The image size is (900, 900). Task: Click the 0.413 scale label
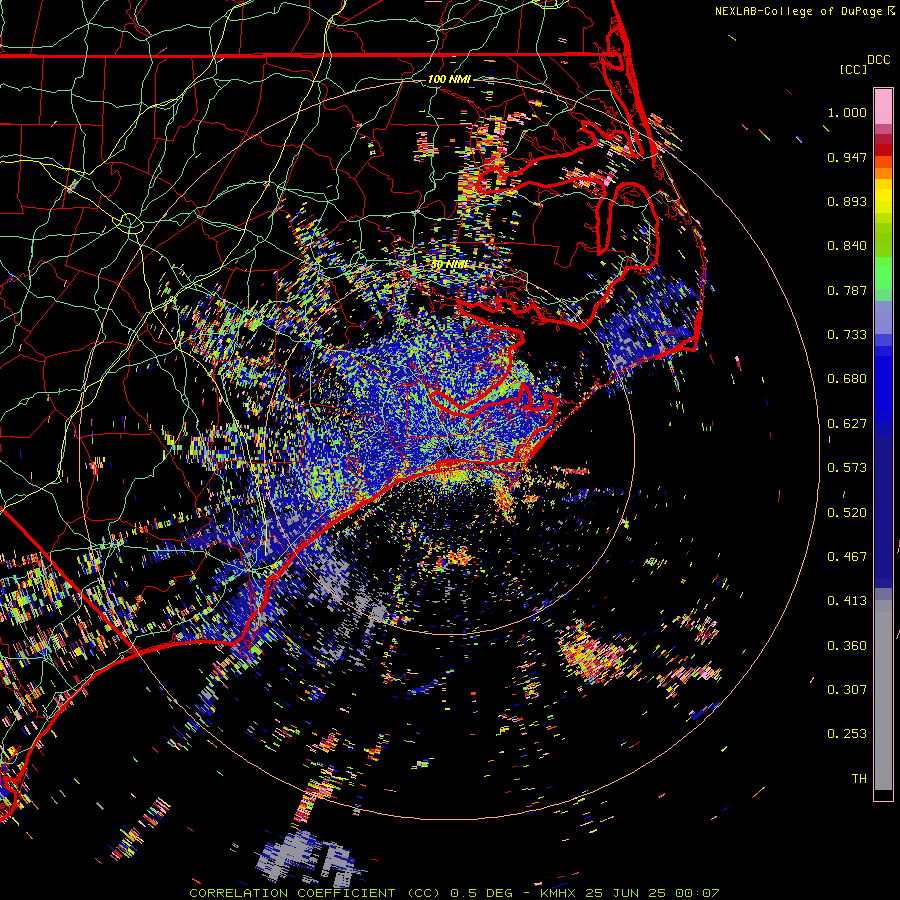847,601
